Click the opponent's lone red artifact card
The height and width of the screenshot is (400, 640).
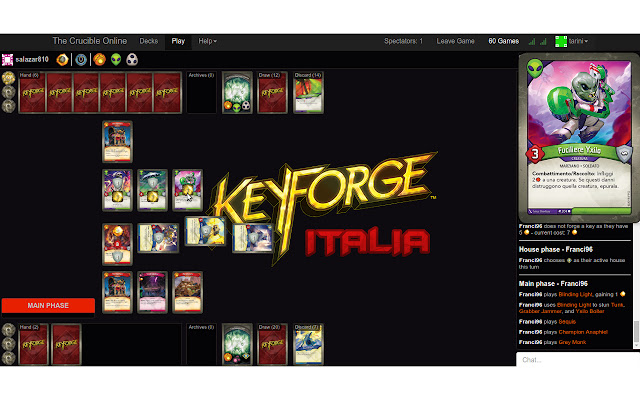tap(117, 142)
